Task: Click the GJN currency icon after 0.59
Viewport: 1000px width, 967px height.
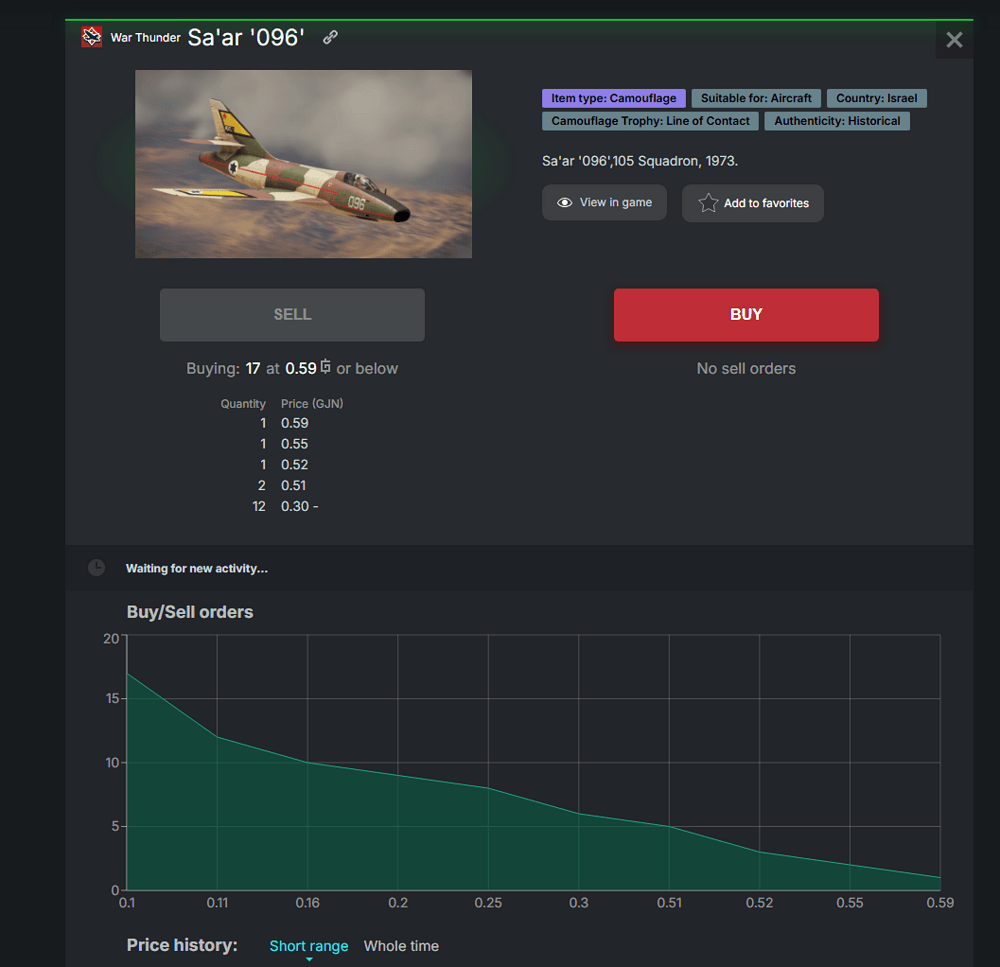Action: (325, 367)
